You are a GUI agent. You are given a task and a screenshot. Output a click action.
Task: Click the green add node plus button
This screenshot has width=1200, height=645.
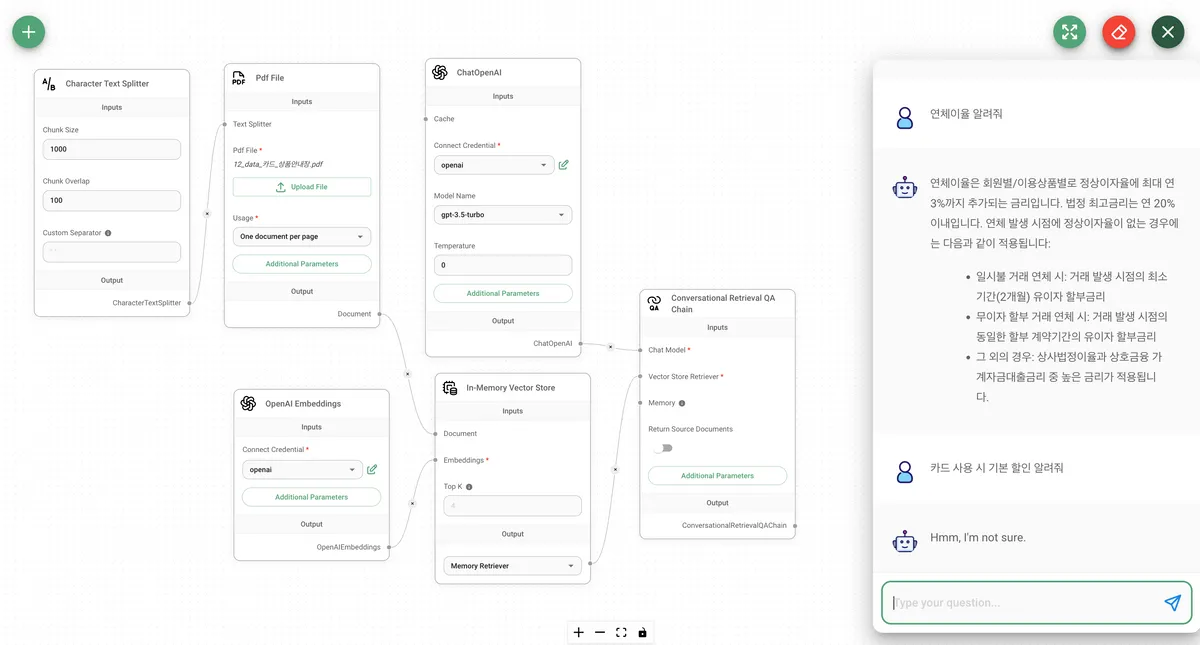[x=29, y=32]
